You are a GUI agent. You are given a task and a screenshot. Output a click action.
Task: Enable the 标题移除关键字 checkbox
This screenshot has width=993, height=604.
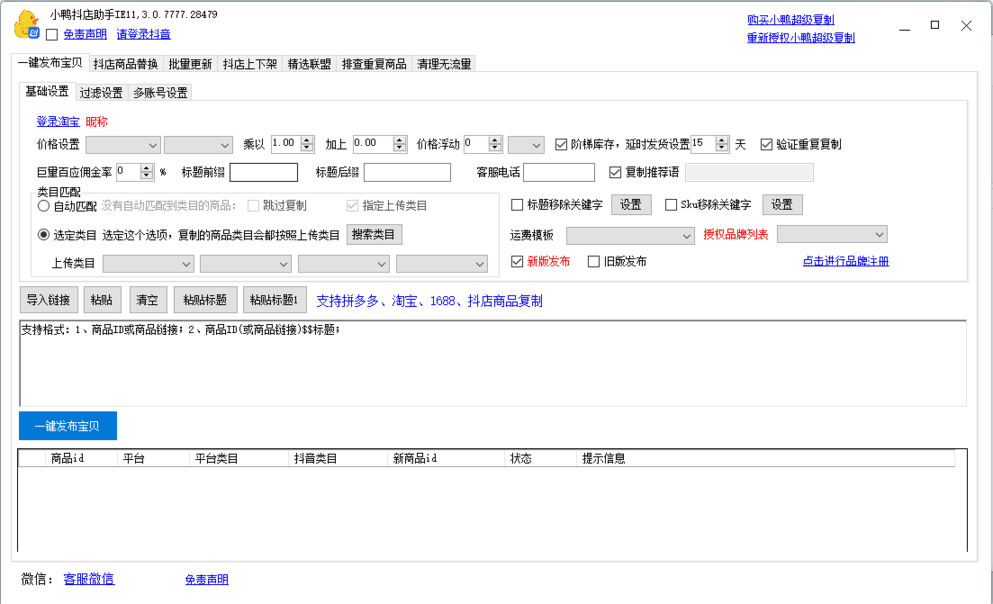pos(517,205)
